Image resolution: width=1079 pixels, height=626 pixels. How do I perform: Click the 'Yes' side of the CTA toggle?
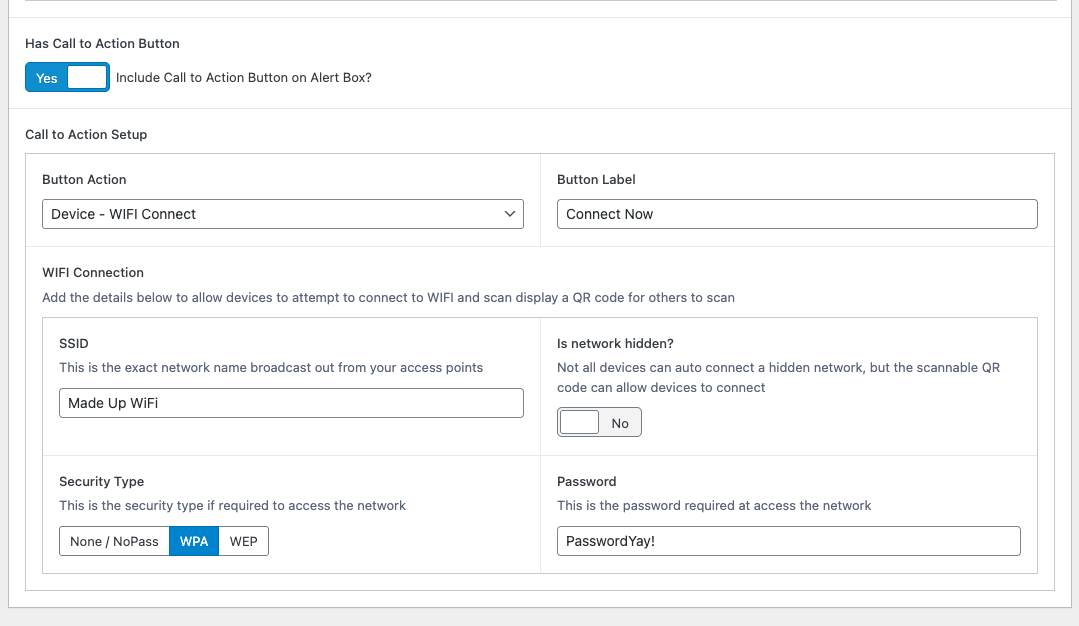pyautogui.click(x=46, y=77)
